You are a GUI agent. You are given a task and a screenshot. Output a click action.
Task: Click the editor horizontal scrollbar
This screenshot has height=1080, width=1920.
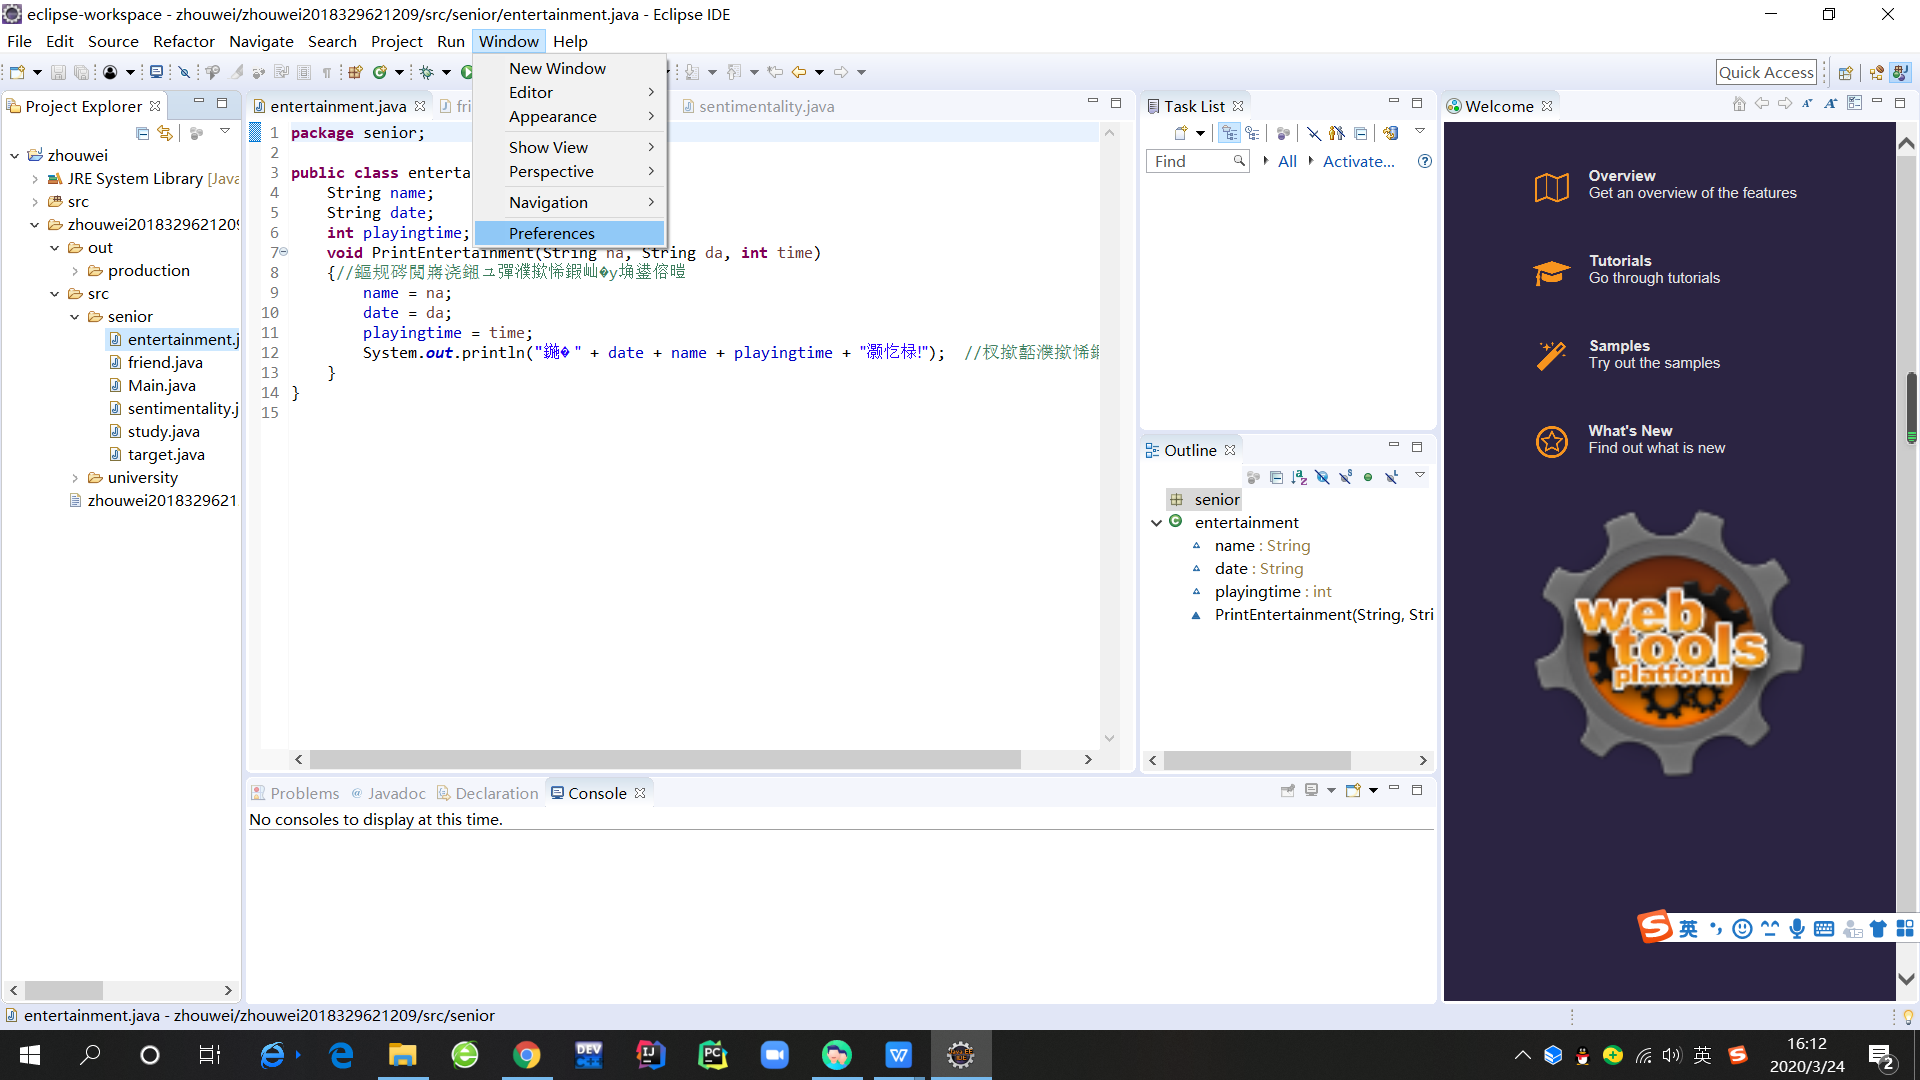(x=664, y=760)
